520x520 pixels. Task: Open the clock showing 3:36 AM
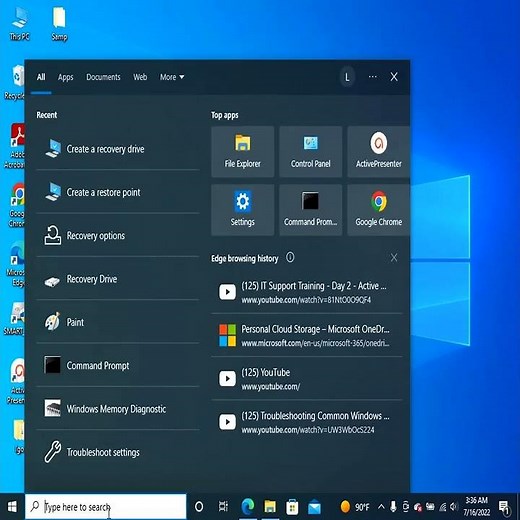[x=477, y=506]
